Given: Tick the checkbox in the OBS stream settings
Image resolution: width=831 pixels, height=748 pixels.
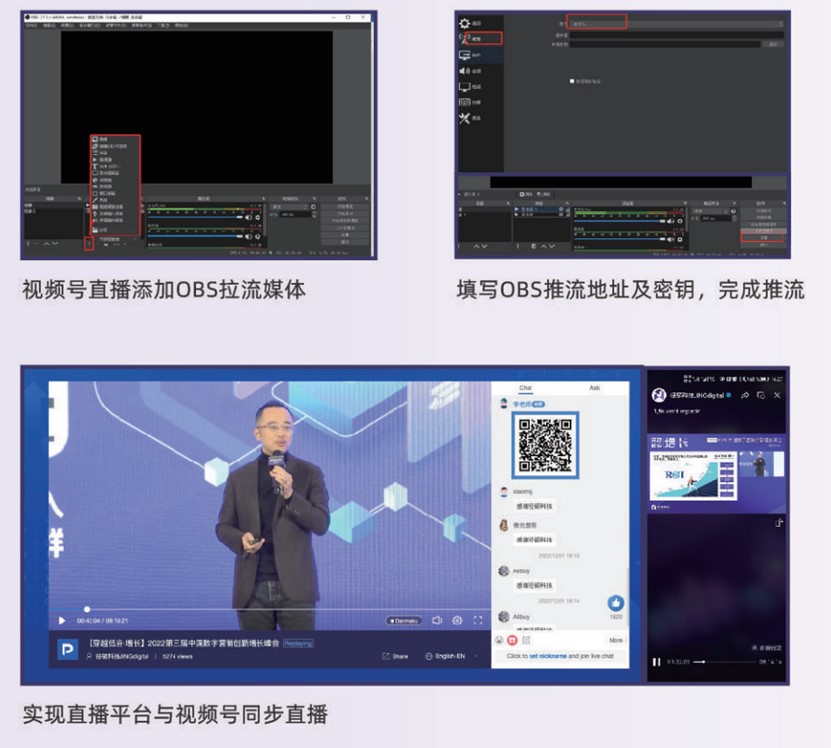Looking at the screenshot, I should tap(571, 81).
